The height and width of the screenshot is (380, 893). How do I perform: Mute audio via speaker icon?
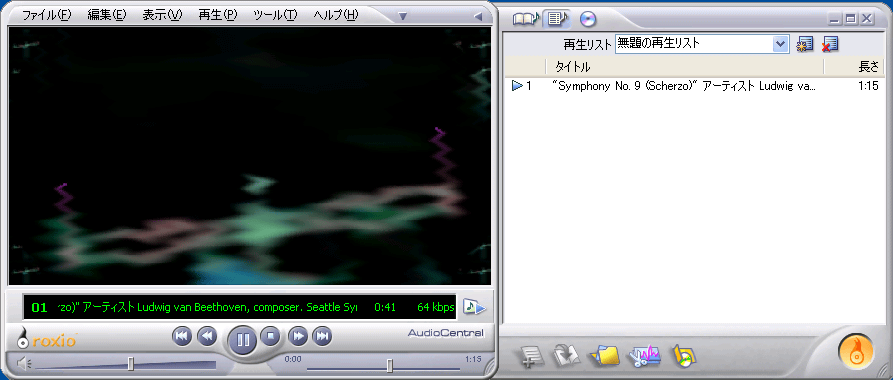point(23,362)
